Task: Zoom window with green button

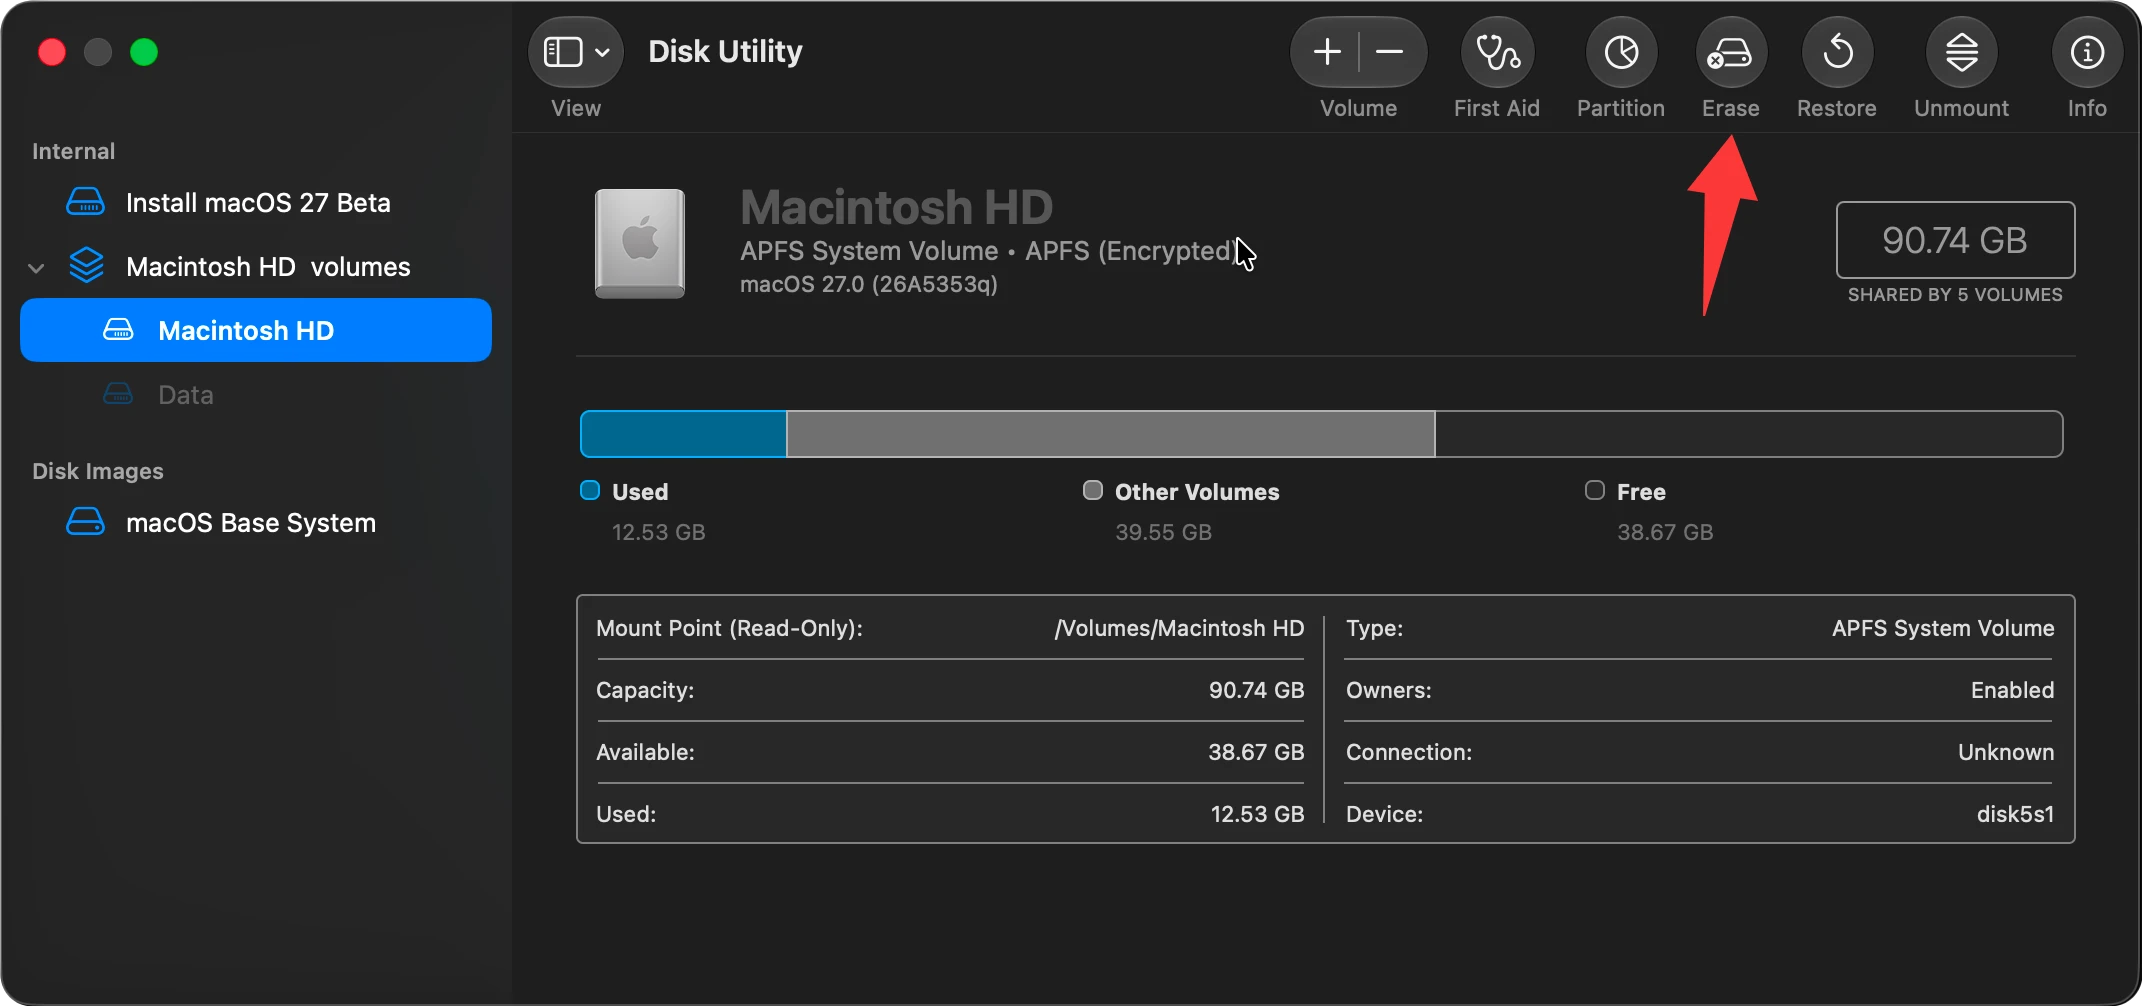Action: [x=144, y=52]
